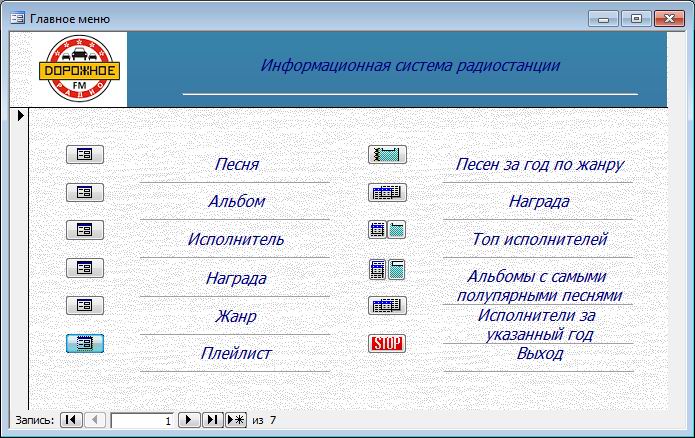
Task: Open report icon for Песен за год по жанру
Action: pyautogui.click(x=387, y=154)
